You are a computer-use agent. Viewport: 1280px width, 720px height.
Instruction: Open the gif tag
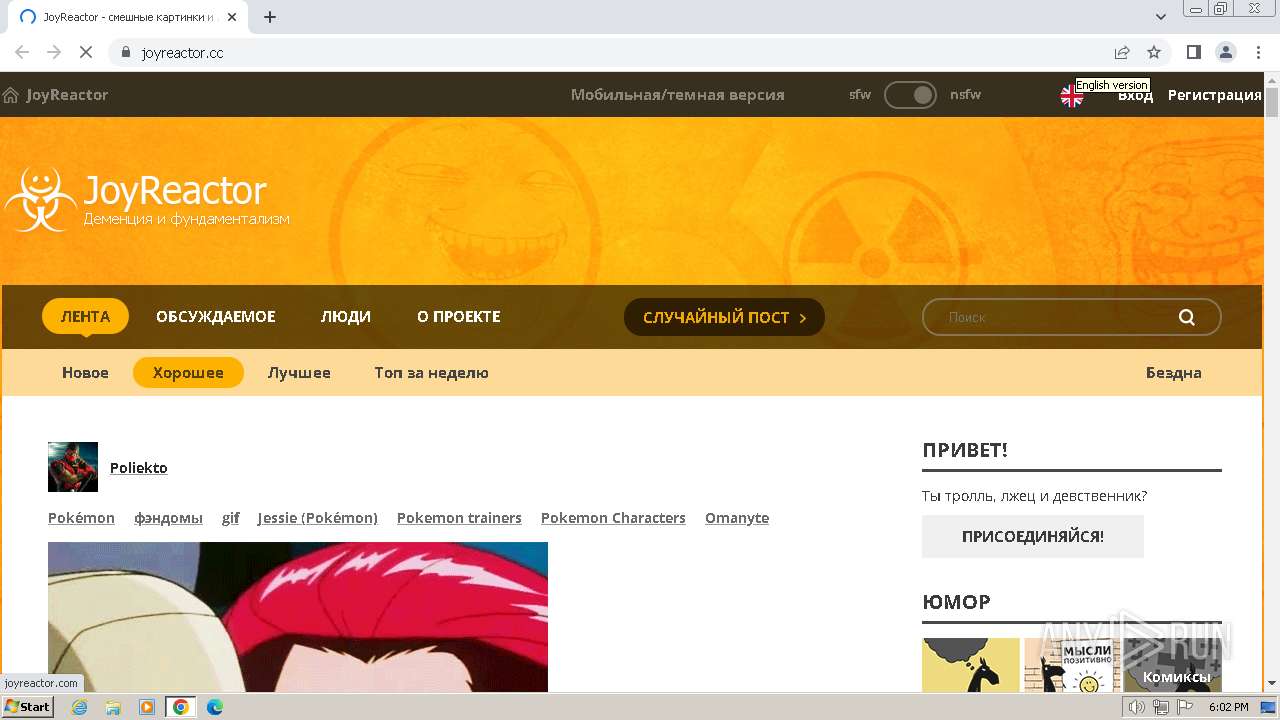(x=230, y=517)
